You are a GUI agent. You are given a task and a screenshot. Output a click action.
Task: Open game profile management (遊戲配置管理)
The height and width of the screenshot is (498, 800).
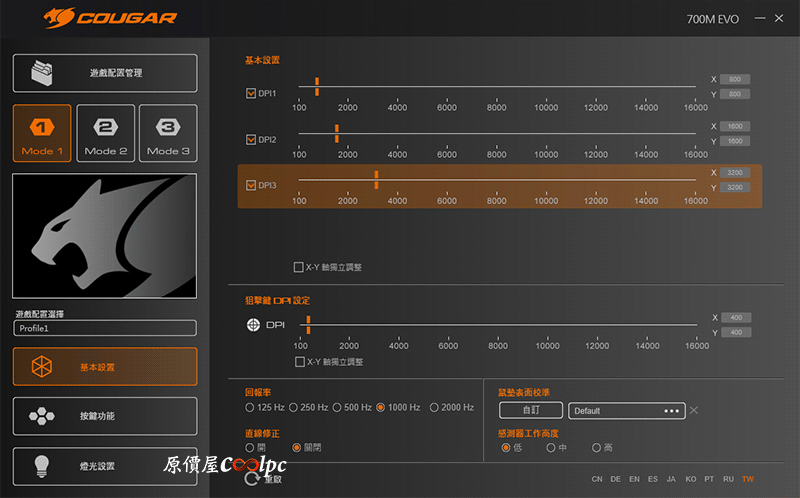(105, 73)
